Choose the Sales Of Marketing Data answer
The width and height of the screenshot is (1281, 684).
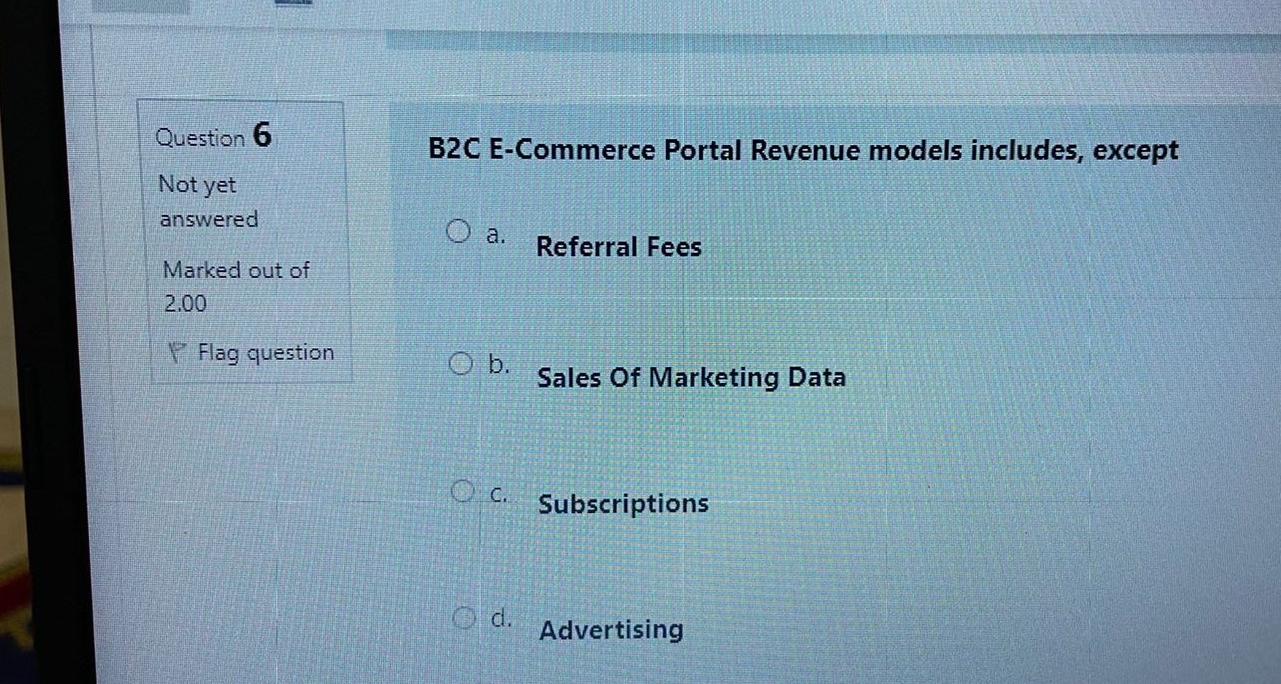pyautogui.click(x=691, y=377)
